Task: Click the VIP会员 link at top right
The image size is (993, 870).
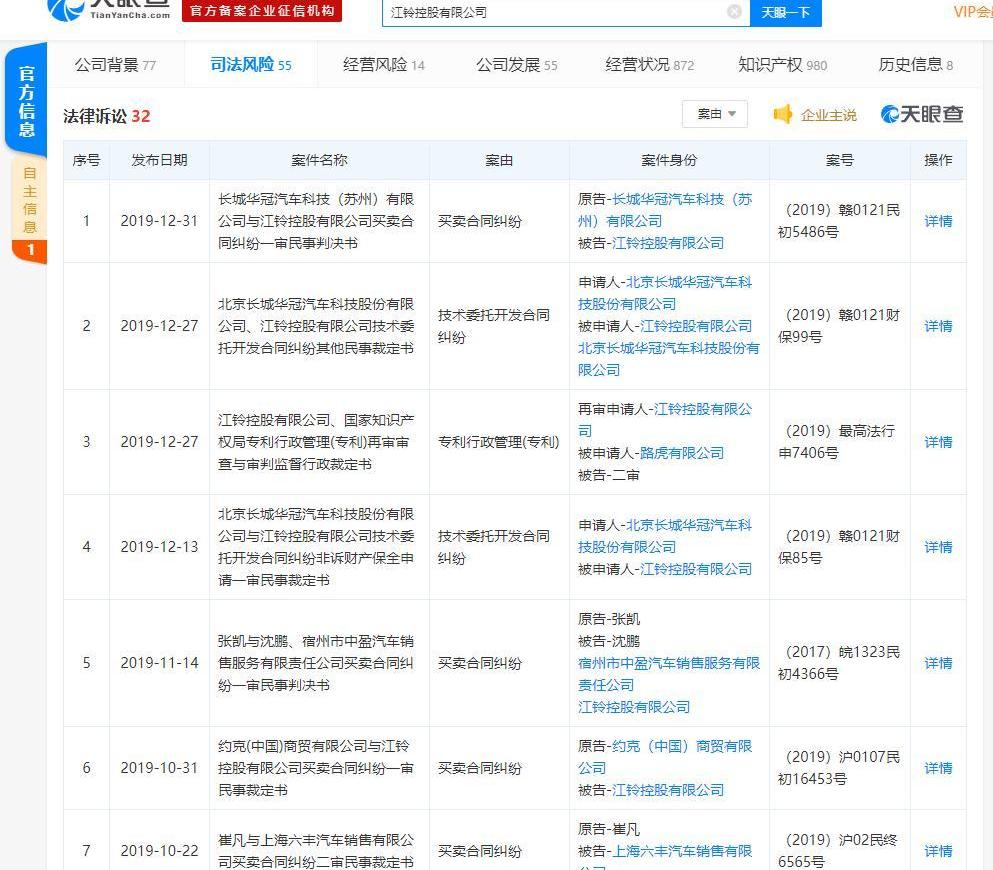Action: [x=973, y=11]
